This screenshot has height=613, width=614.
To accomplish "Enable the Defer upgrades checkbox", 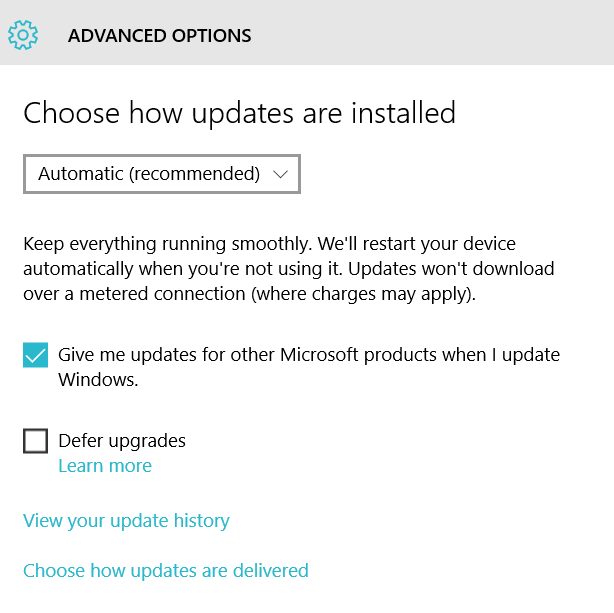I will coord(36,441).
